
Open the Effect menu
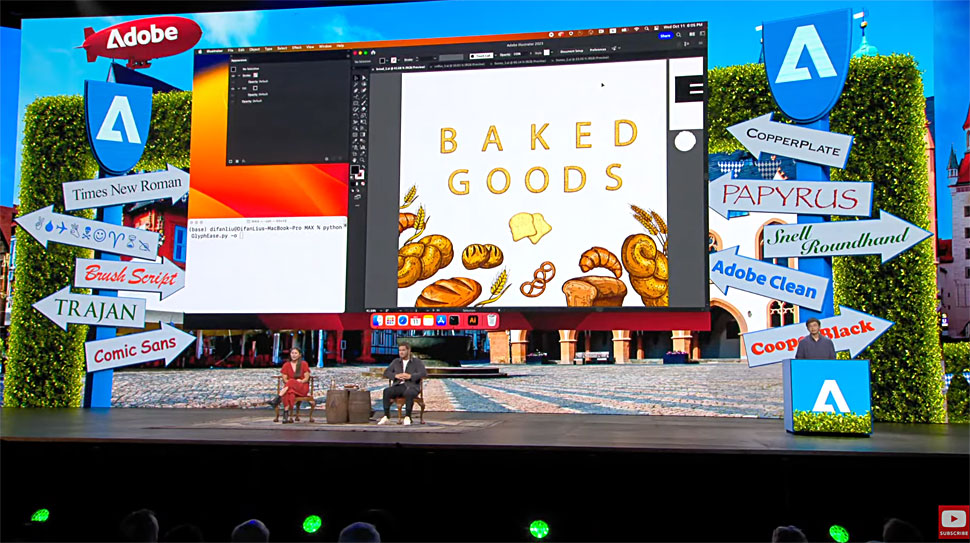point(297,48)
